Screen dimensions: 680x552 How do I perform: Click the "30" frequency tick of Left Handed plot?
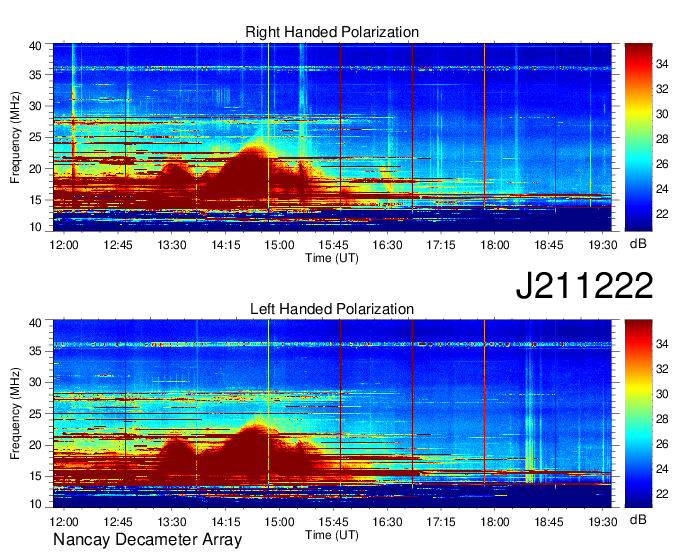(x=35, y=382)
